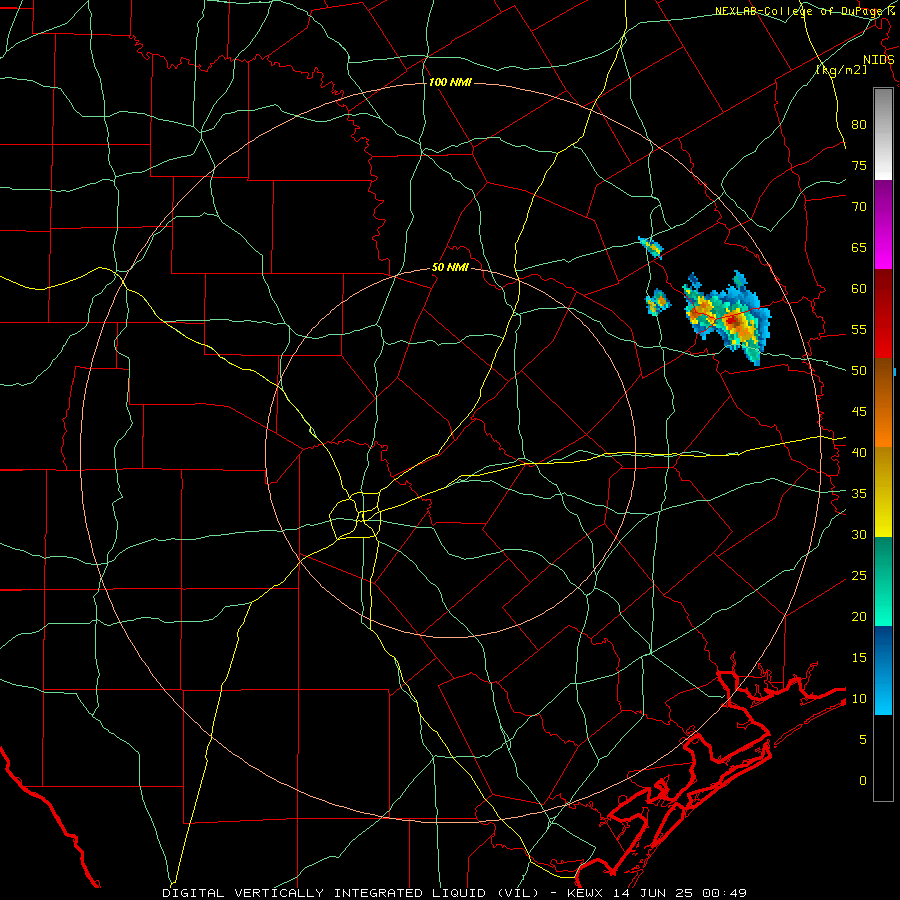900x900 pixels.
Task: Click the "25" value on the VIL scale
Action: pyautogui.click(x=859, y=576)
